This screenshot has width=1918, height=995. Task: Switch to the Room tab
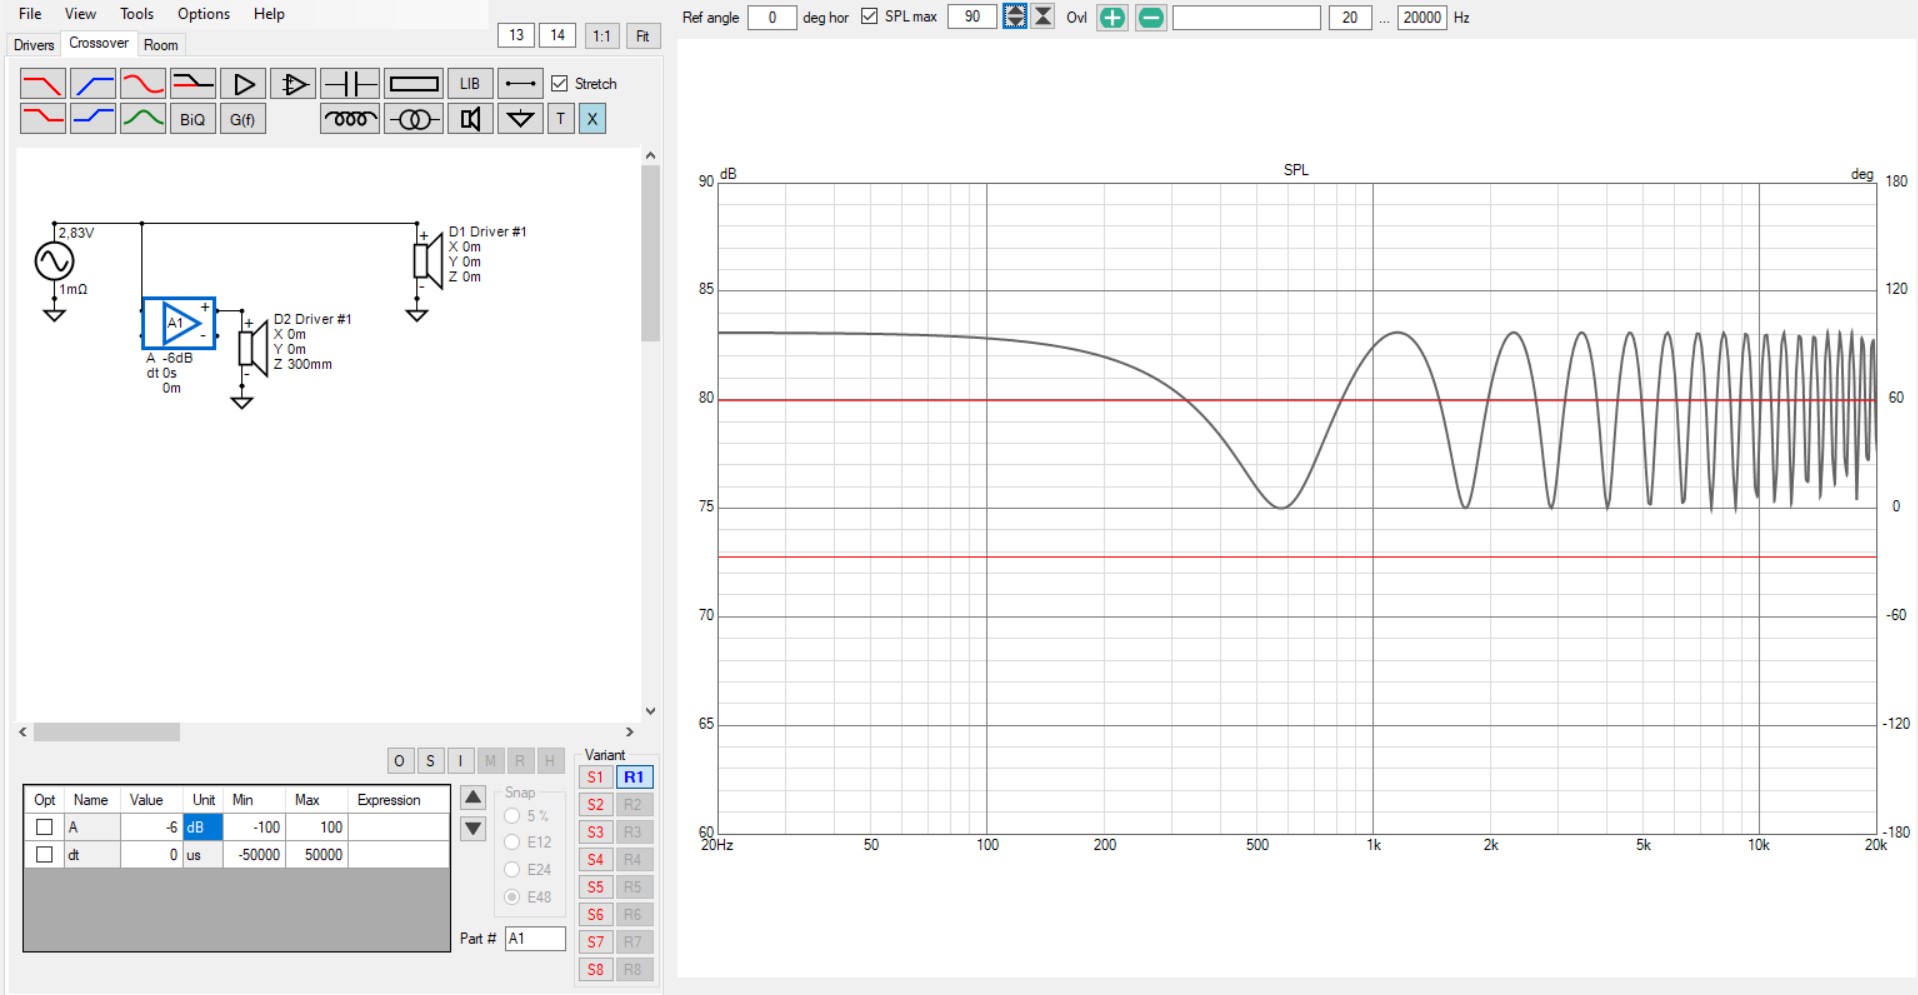pyautogui.click(x=161, y=45)
